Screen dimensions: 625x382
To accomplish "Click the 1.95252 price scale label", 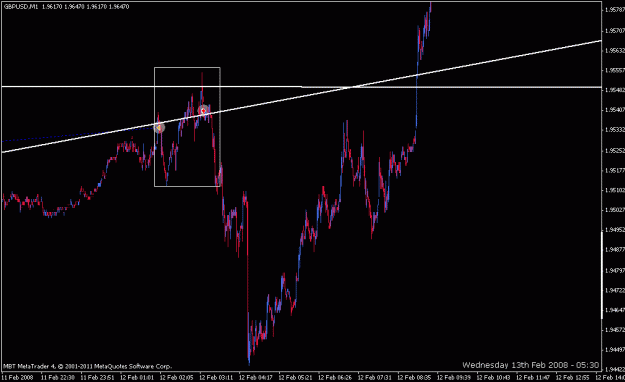I will 615,150.
